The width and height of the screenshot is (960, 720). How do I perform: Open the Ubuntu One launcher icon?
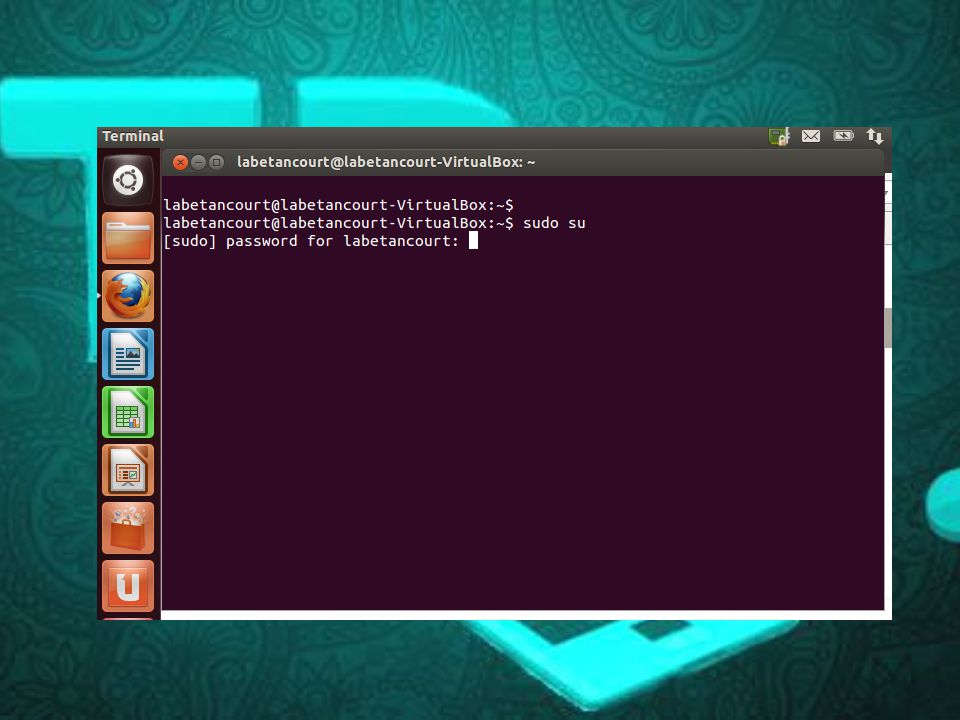point(128,586)
